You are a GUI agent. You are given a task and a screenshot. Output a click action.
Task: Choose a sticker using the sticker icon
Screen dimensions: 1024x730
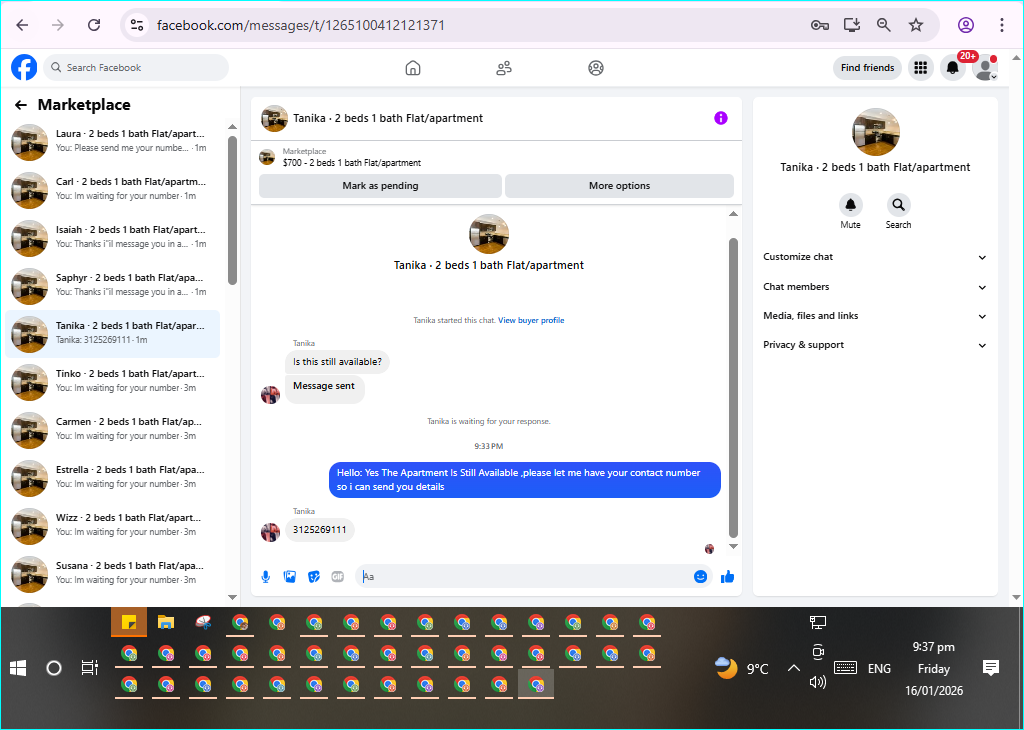tap(314, 577)
